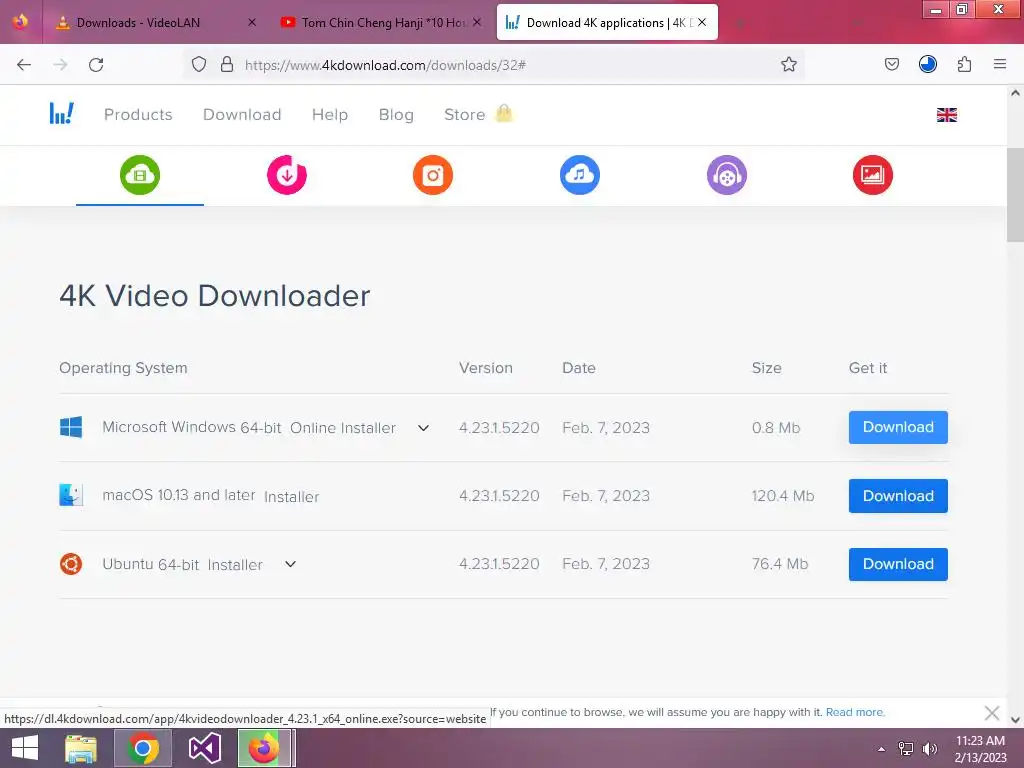Viewport: 1024px width, 768px height.
Task: Click the blue circular toolbar extension icon
Action: pyautogui.click(x=928, y=64)
